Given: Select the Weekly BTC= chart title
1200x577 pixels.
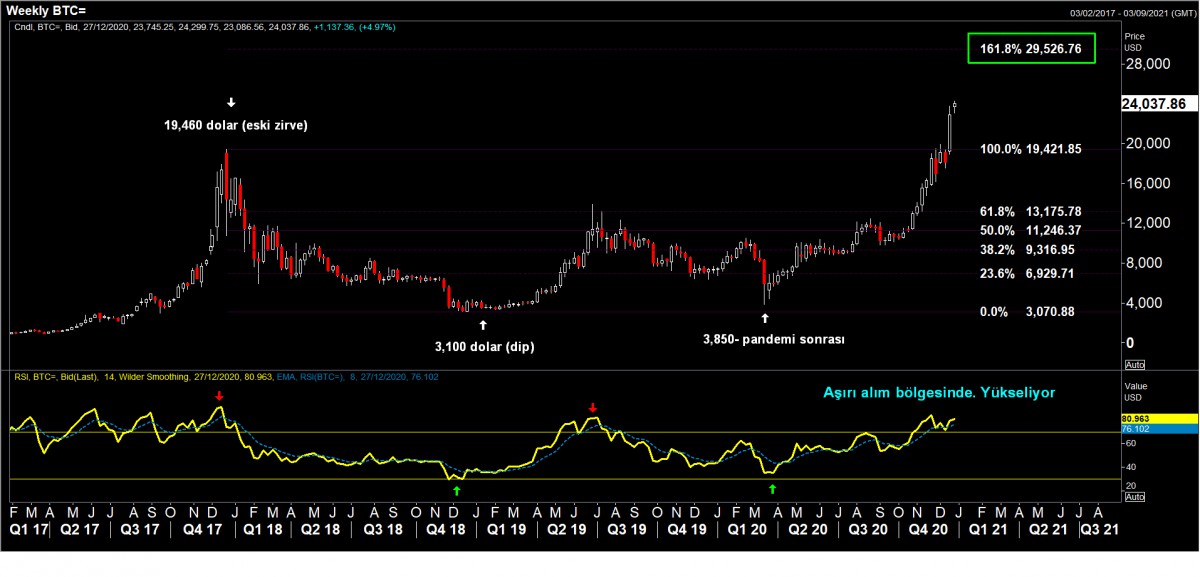Looking at the screenshot, I should (46, 9).
